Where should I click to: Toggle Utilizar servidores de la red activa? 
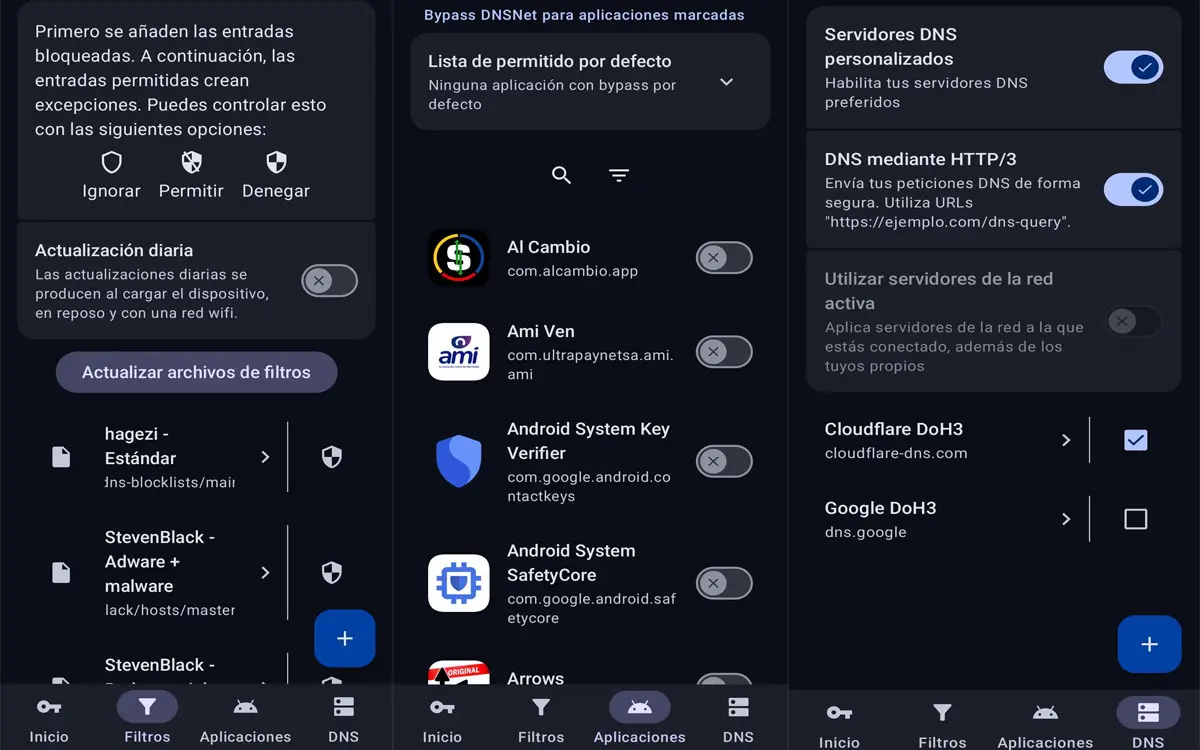pos(1134,321)
